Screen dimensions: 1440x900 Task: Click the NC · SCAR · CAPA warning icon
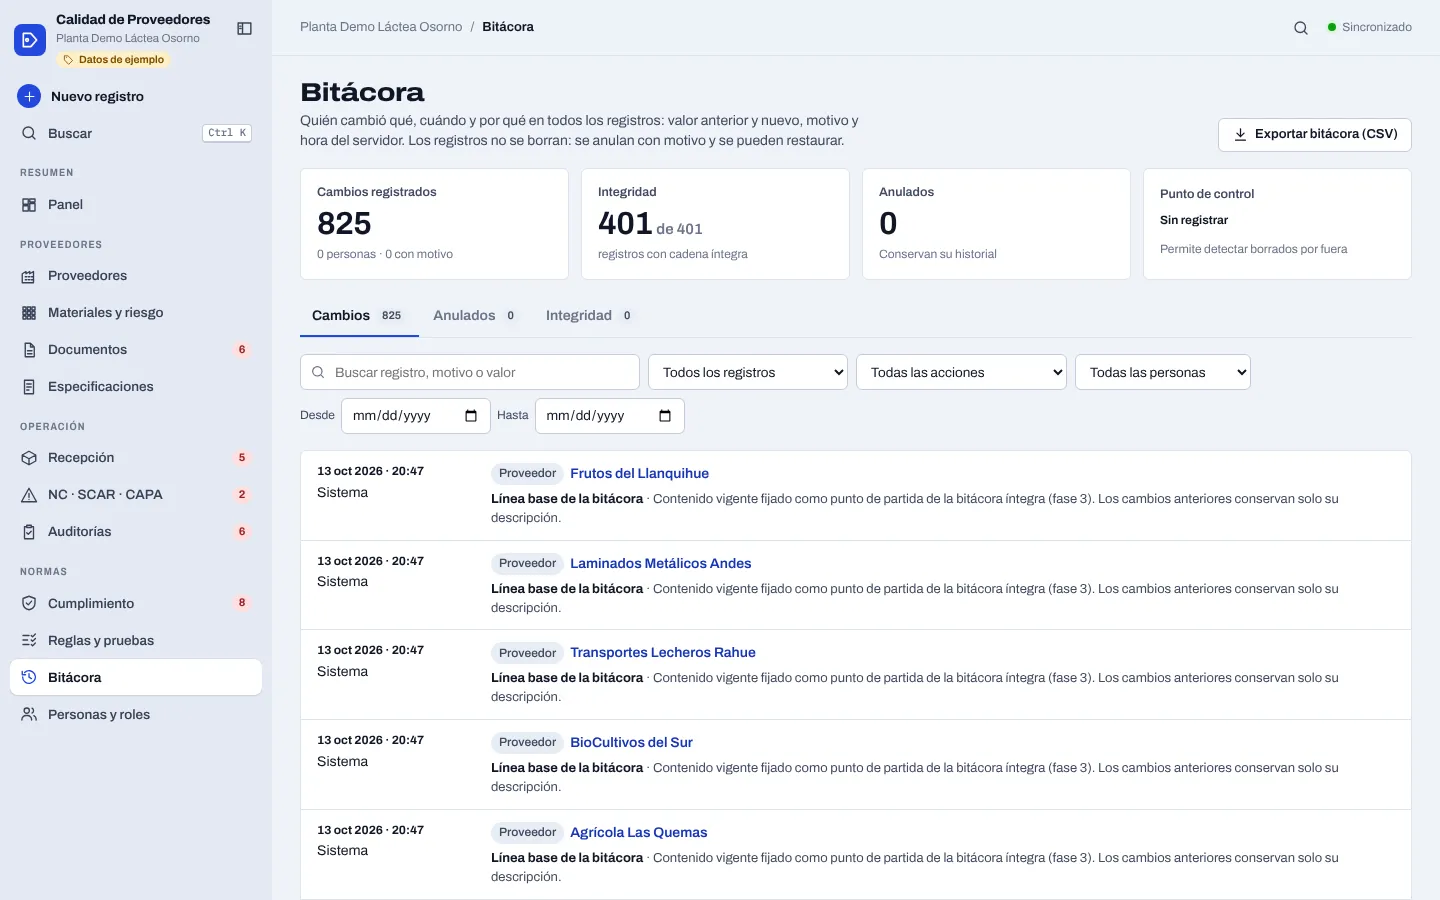coord(29,495)
